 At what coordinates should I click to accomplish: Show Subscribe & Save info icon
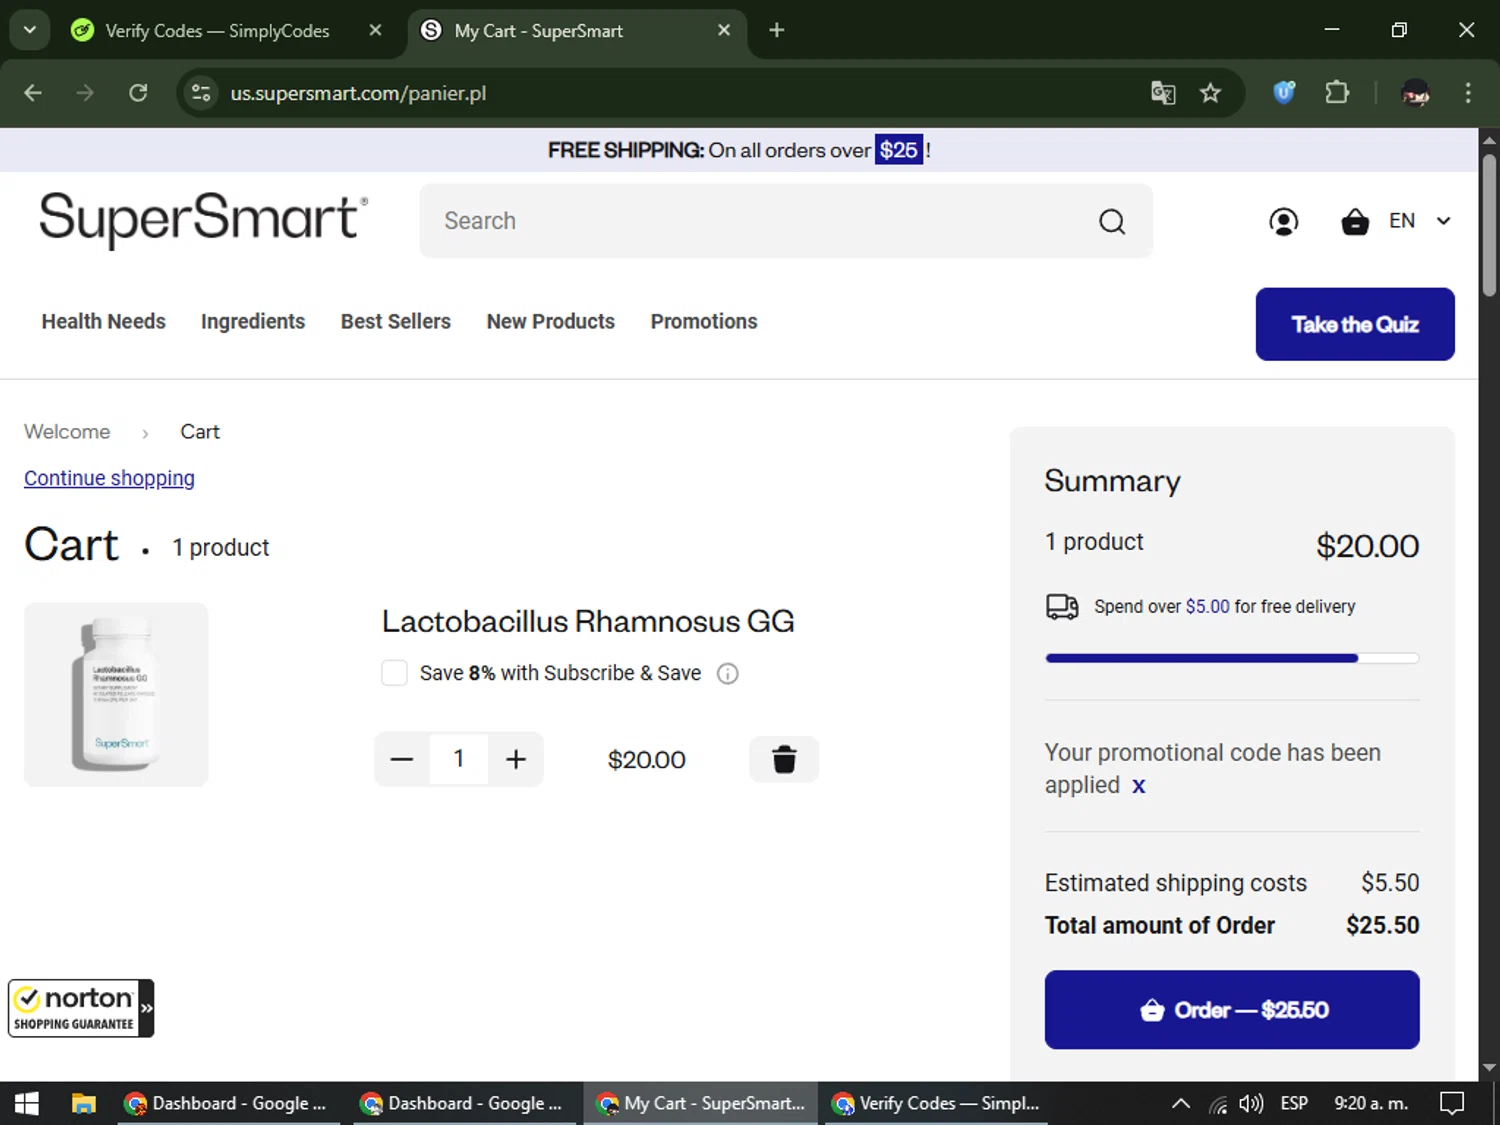(728, 674)
